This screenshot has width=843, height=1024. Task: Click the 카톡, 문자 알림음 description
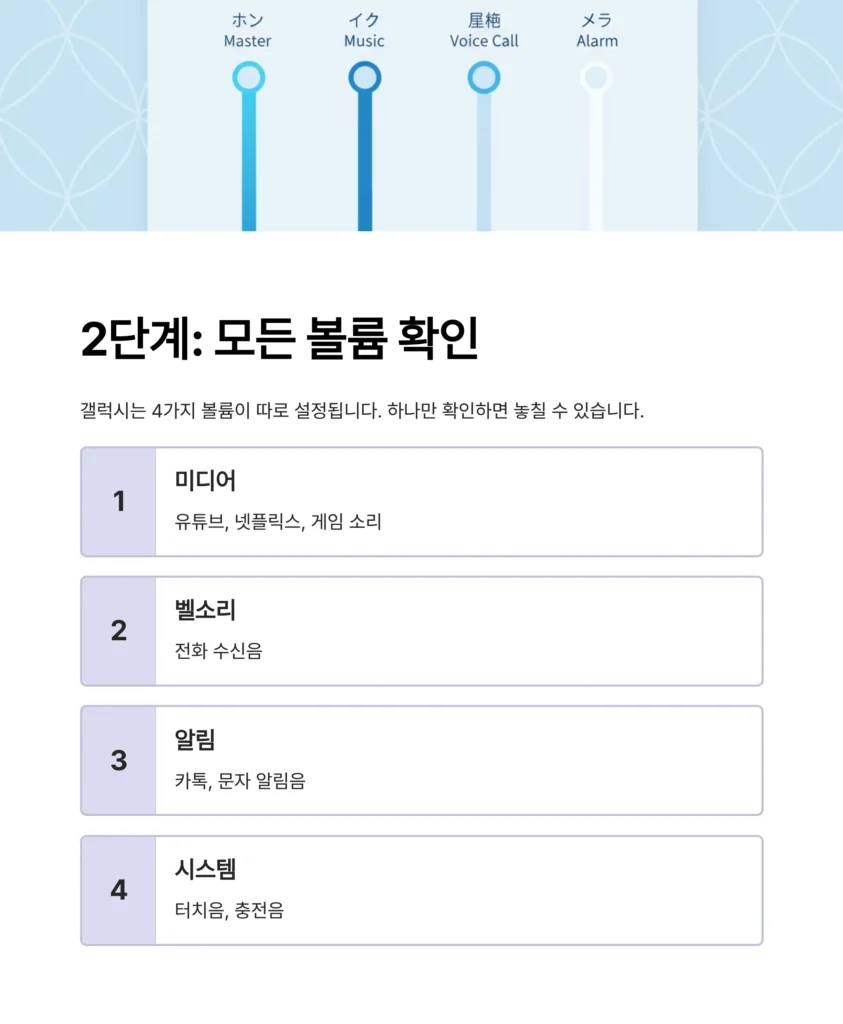pos(240,781)
